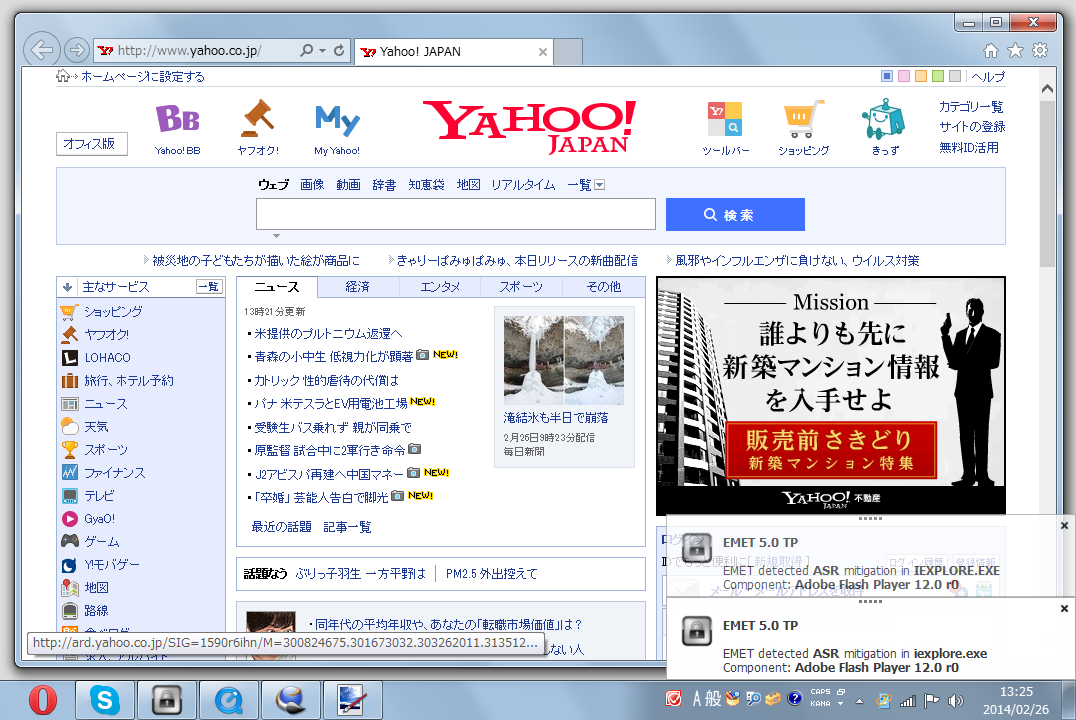Open カテゴリ一覧 link

[x=971, y=107]
